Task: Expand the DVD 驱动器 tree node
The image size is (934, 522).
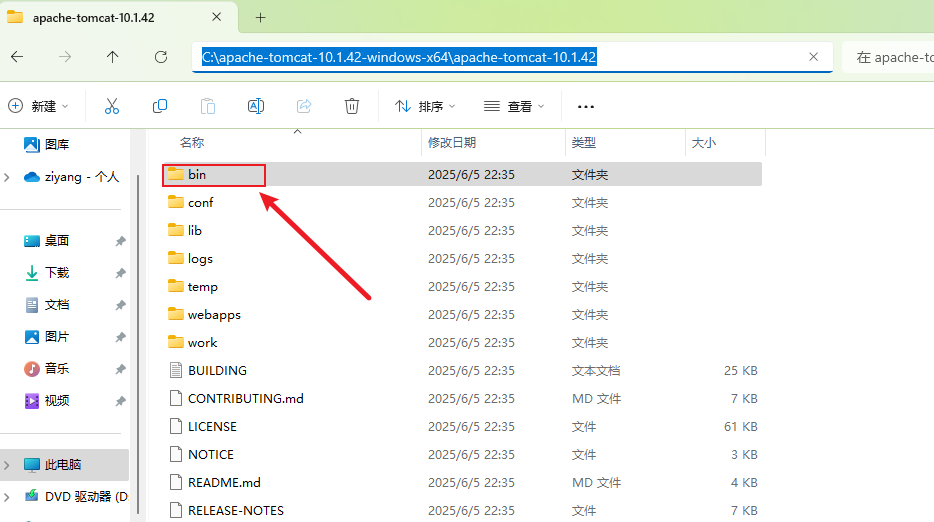Action: click(x=7, y=496)
